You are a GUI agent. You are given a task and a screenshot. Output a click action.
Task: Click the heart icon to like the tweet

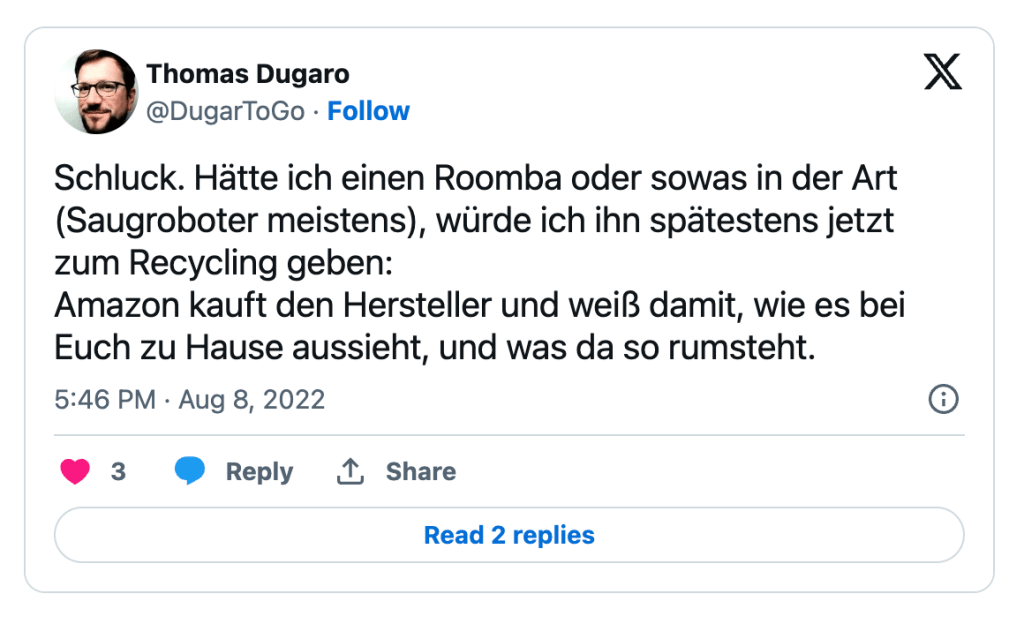75,472
